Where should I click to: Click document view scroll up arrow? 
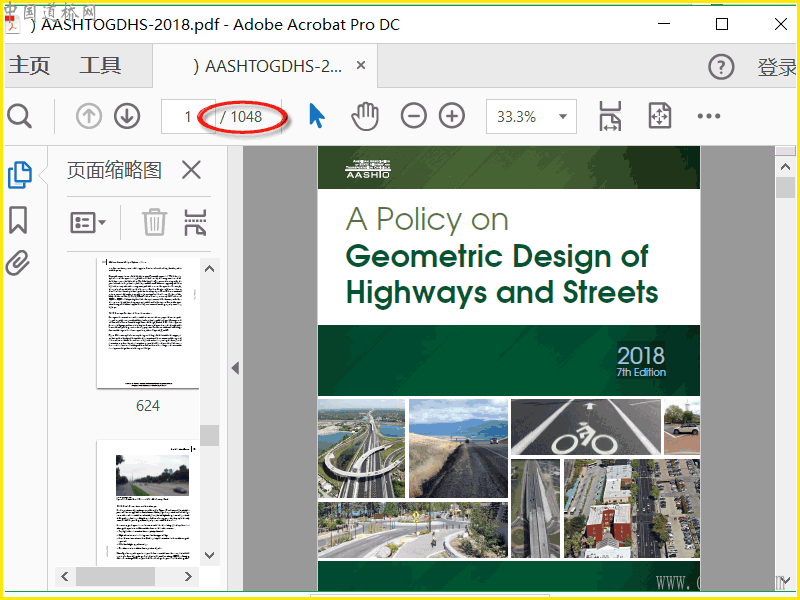[x=786, y=166]
